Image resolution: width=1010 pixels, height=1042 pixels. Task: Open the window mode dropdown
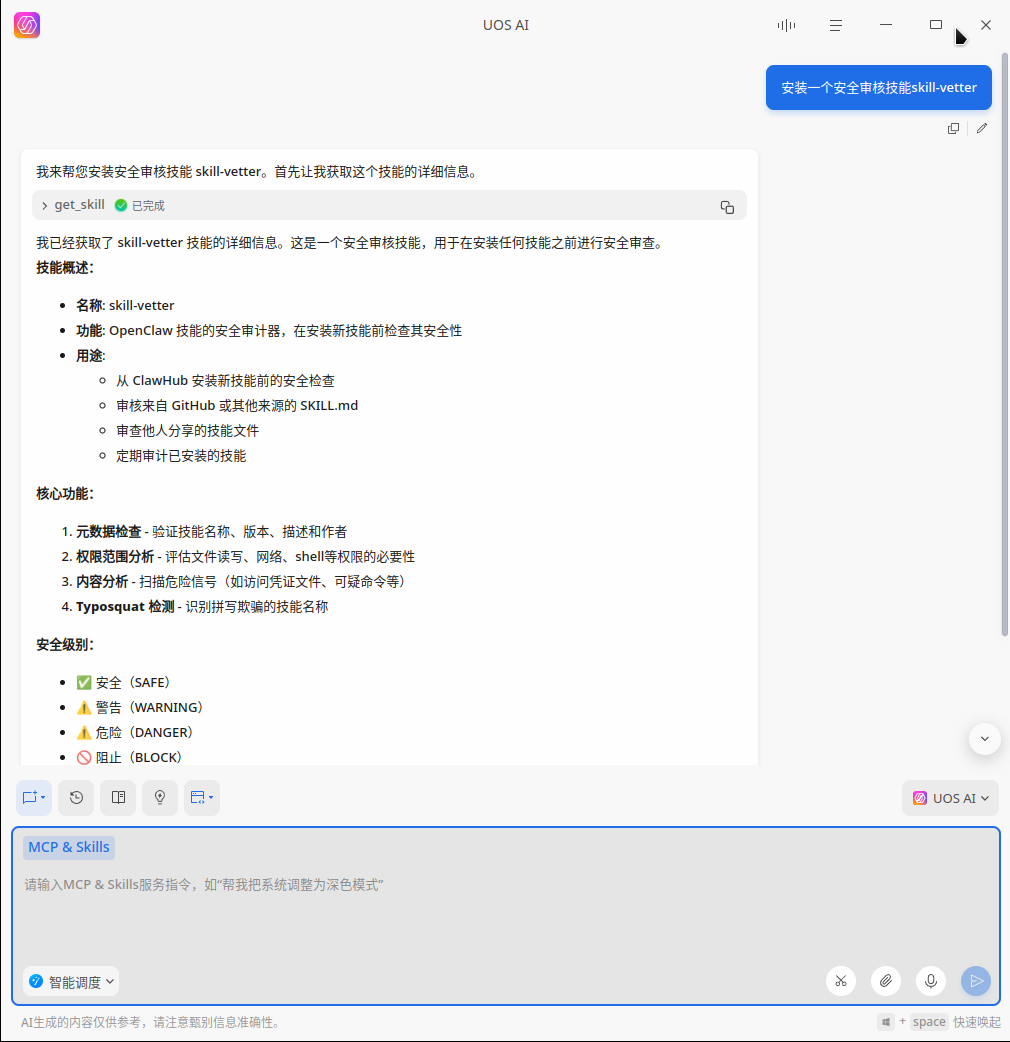point(202,797)
